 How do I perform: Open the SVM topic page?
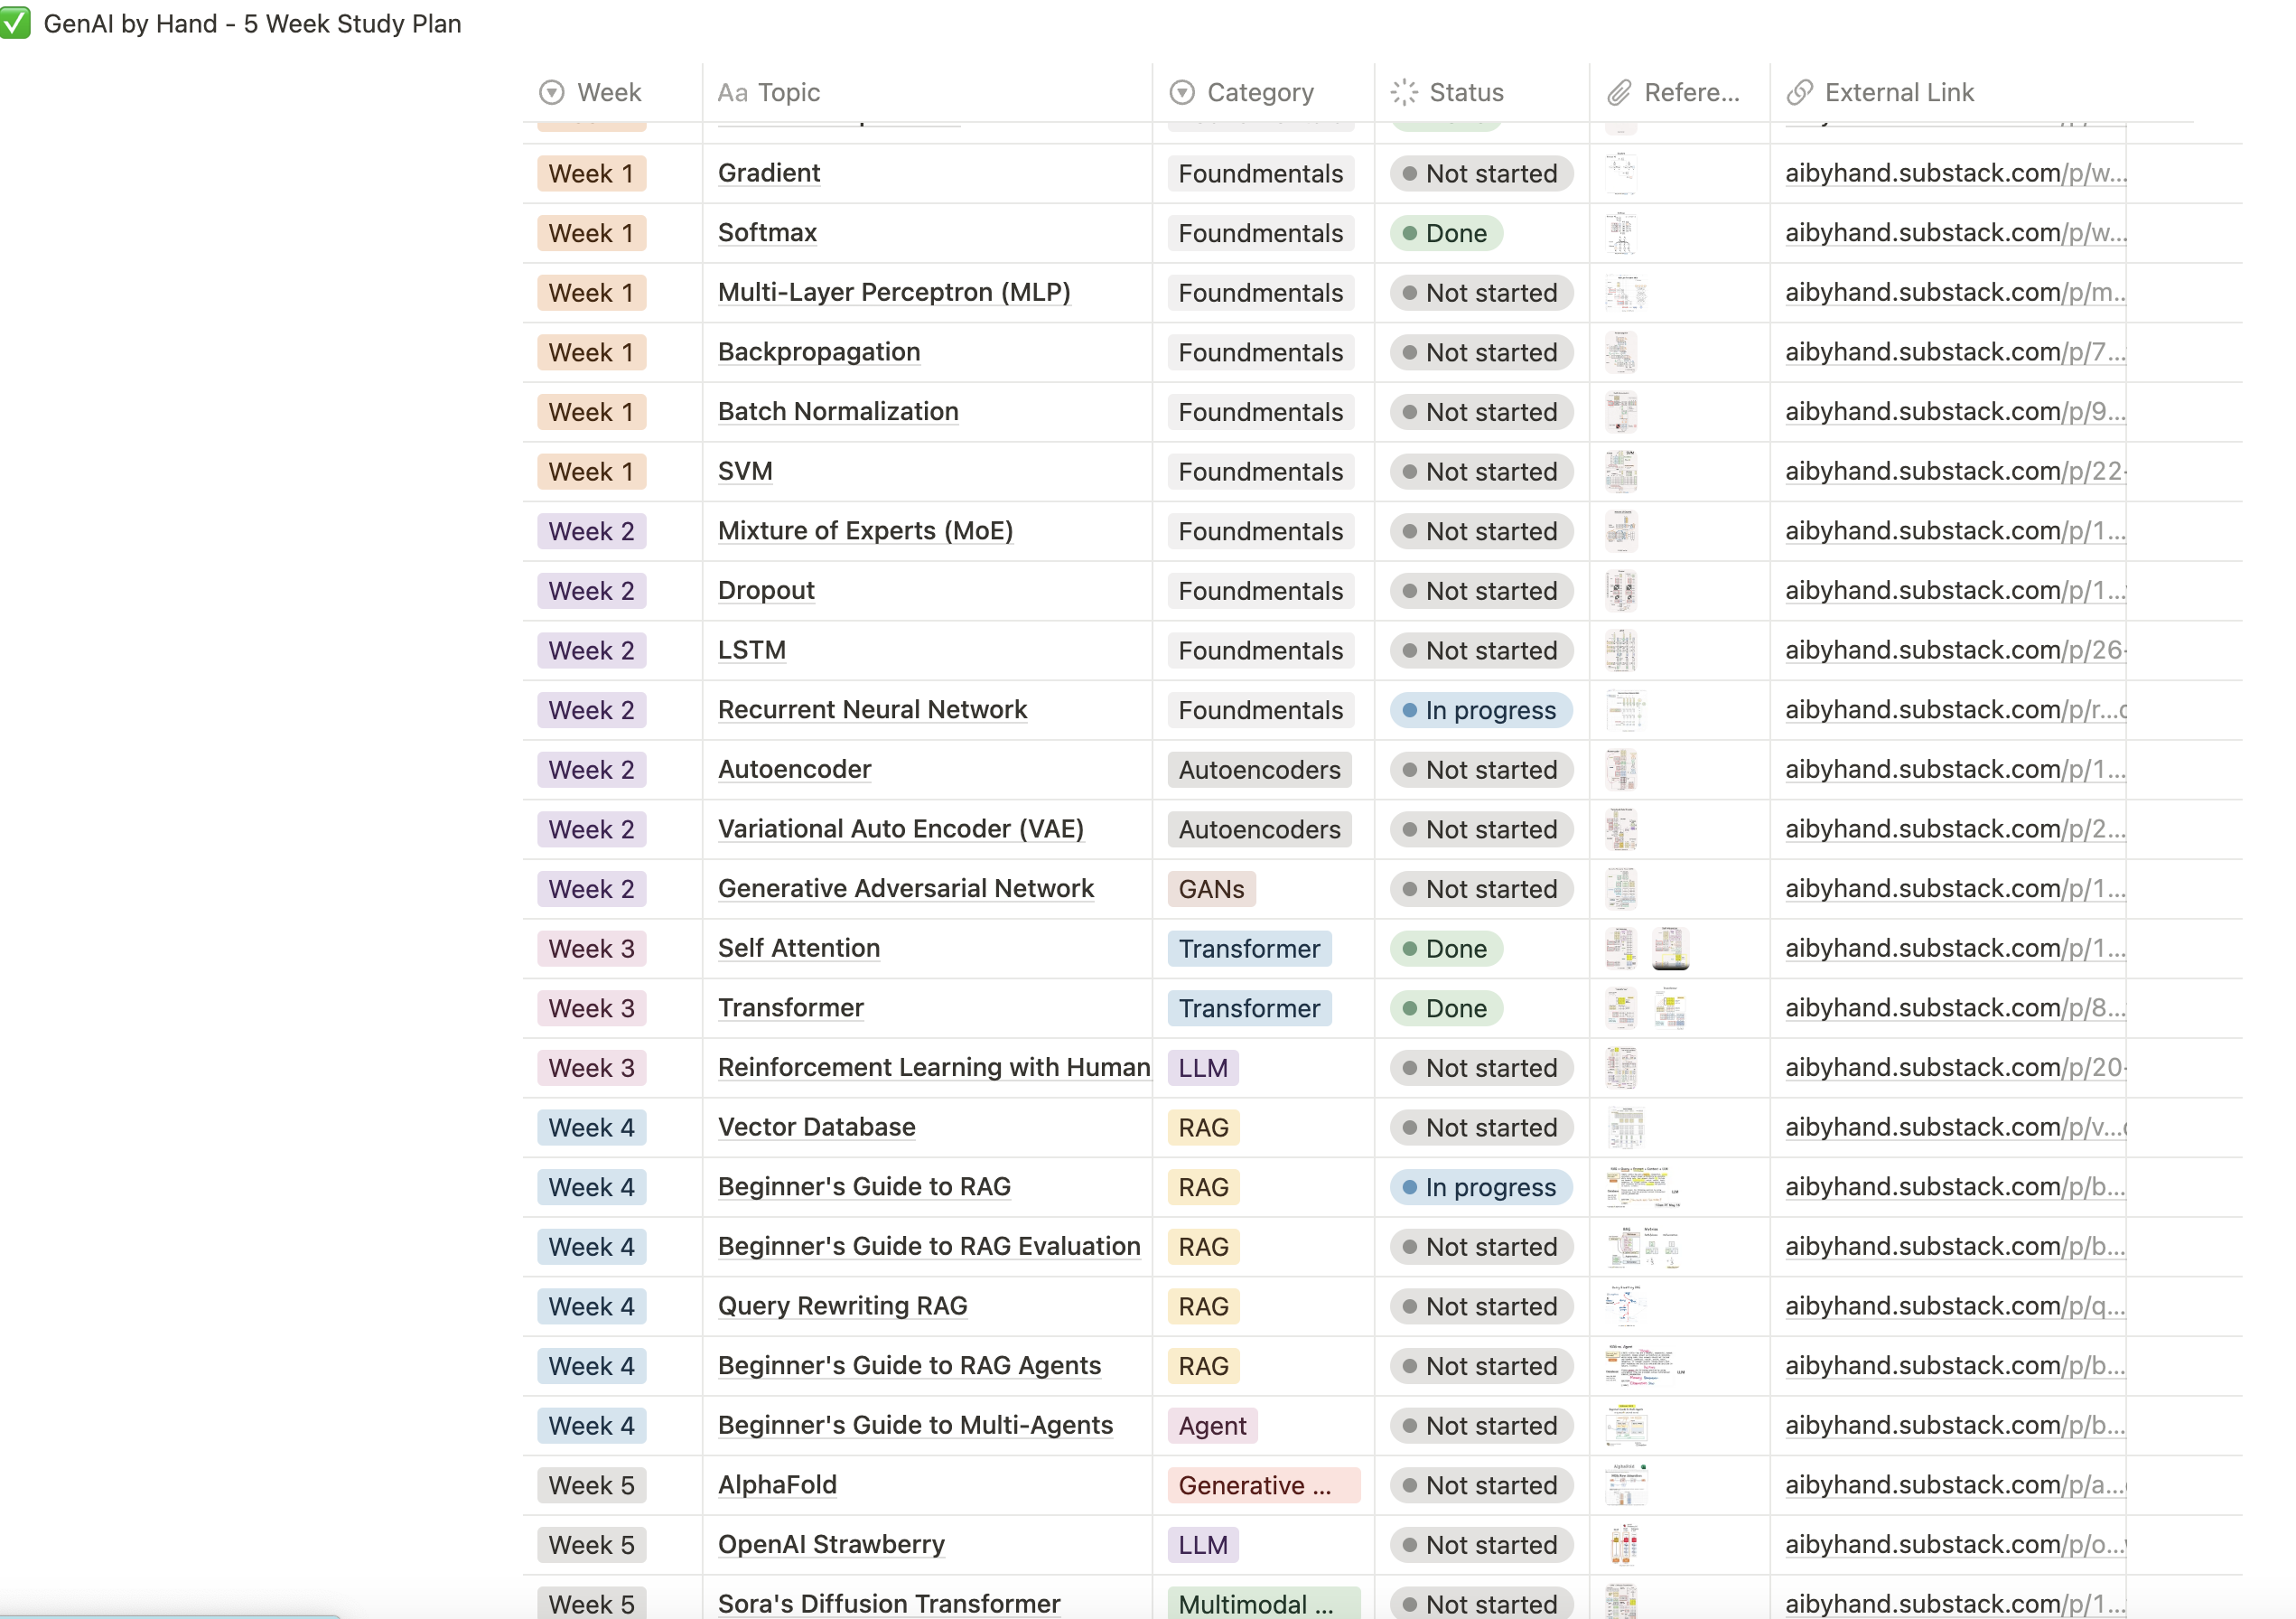(745, 471)
